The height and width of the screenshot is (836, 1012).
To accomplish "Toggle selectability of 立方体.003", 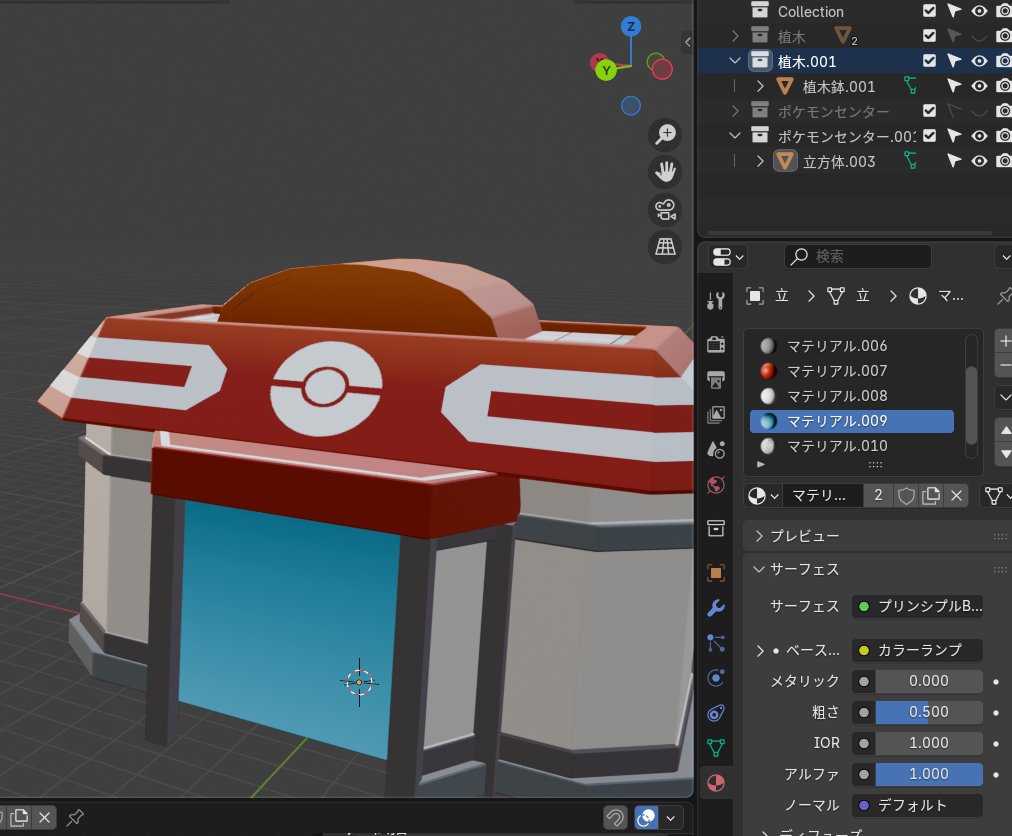I will click(x=954, y=161).
